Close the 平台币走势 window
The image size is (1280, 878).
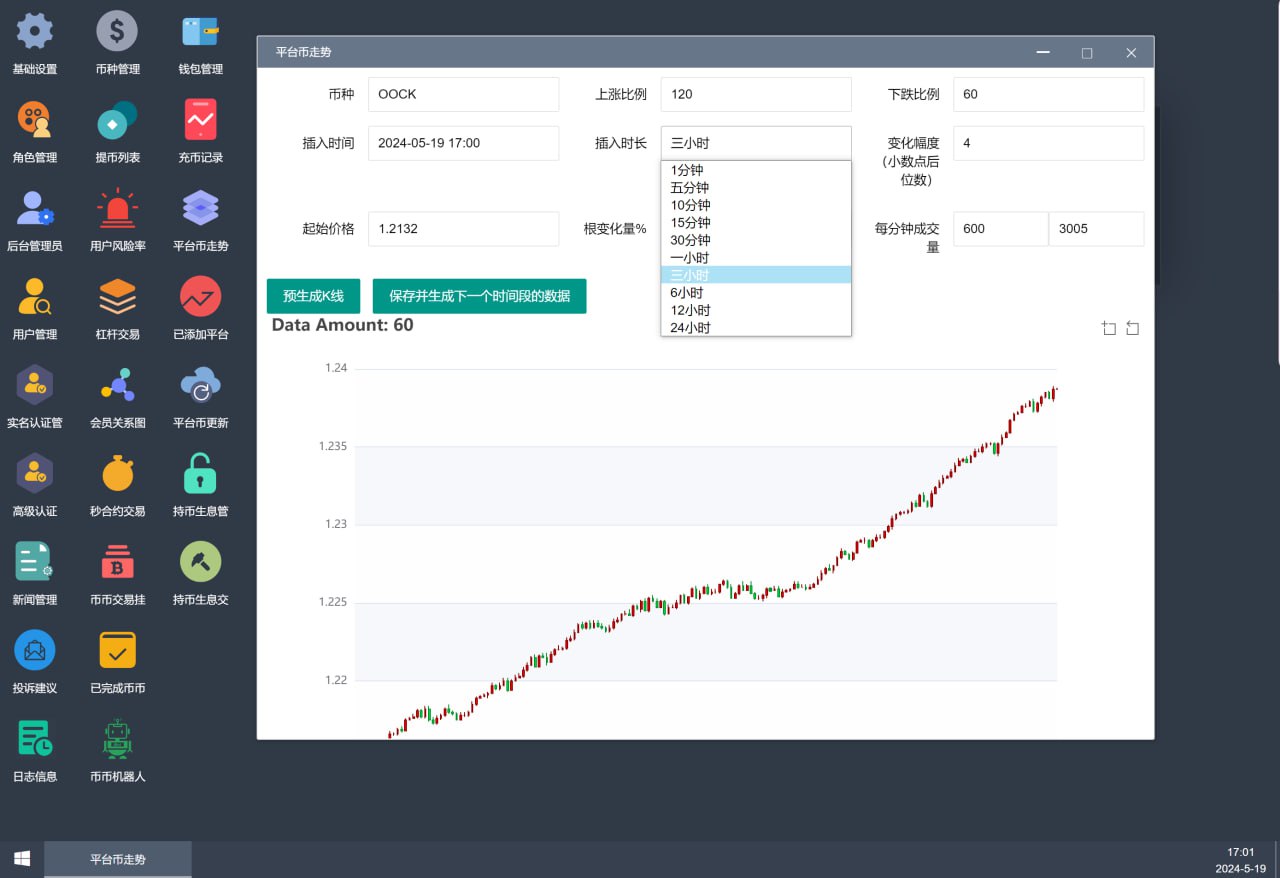(x=1131, y=53)
